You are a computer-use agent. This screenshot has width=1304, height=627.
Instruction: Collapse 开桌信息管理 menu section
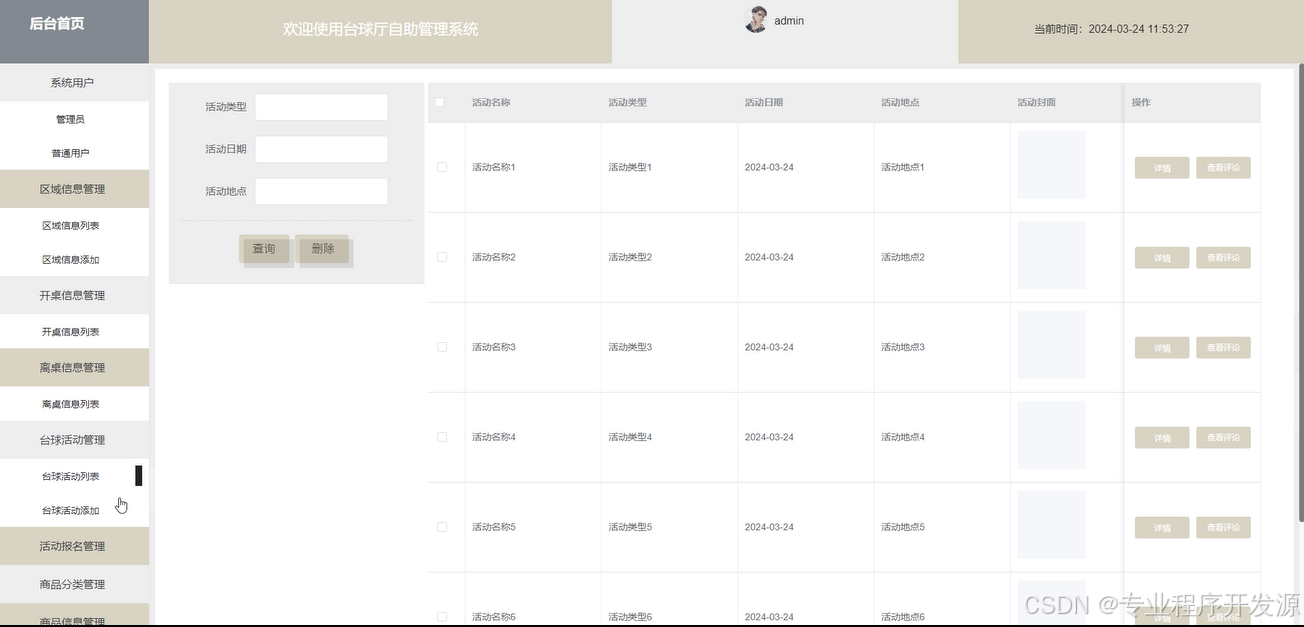click(x=74, y=295)
